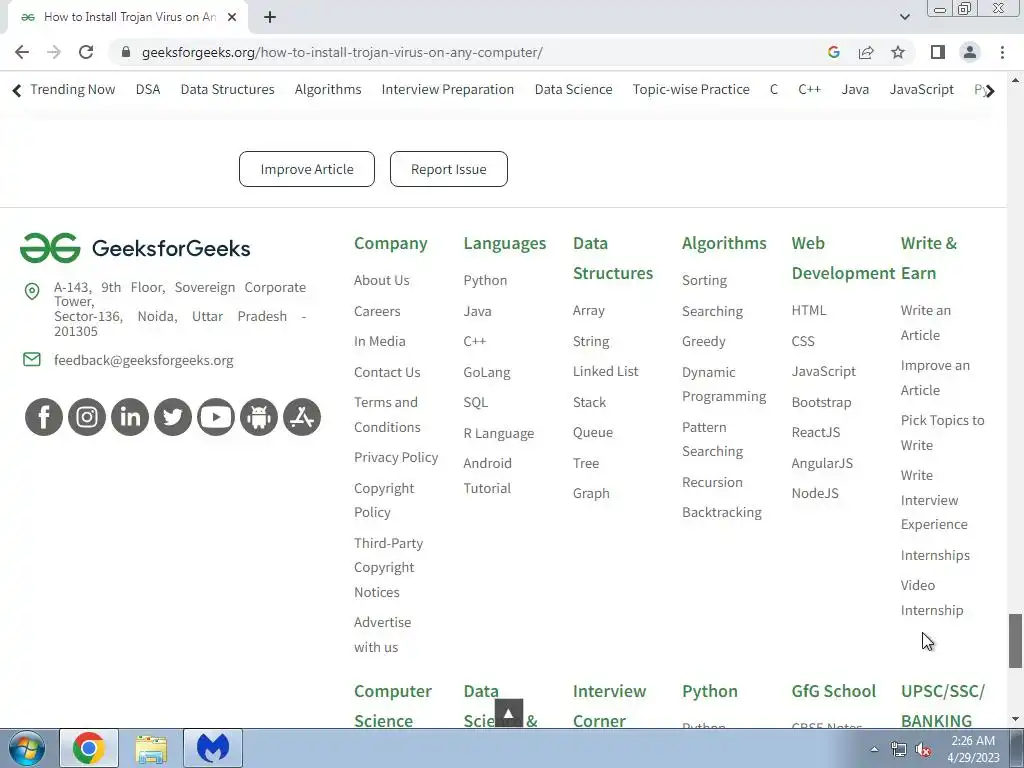This screenshot has height=768, width=1024.
Task: Open the feedback@geeksforgeeks.org email link
Action: click(x=144, y=360)
